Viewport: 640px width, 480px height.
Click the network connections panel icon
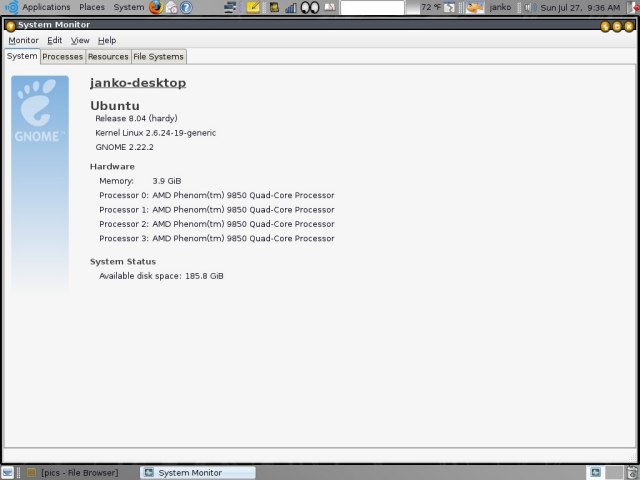point(231,7)
